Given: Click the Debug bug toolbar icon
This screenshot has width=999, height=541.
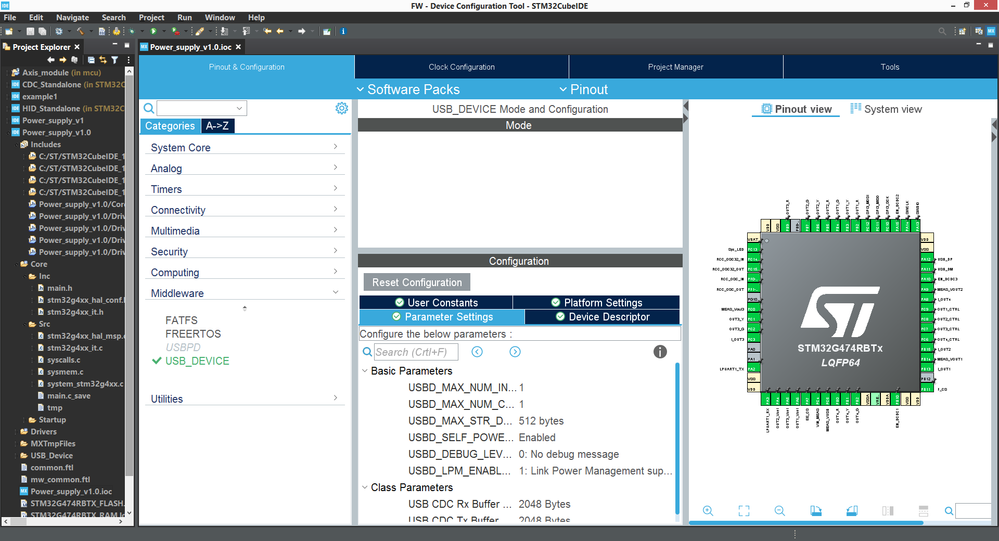Looking at the screenshot, I should (132, 31).
